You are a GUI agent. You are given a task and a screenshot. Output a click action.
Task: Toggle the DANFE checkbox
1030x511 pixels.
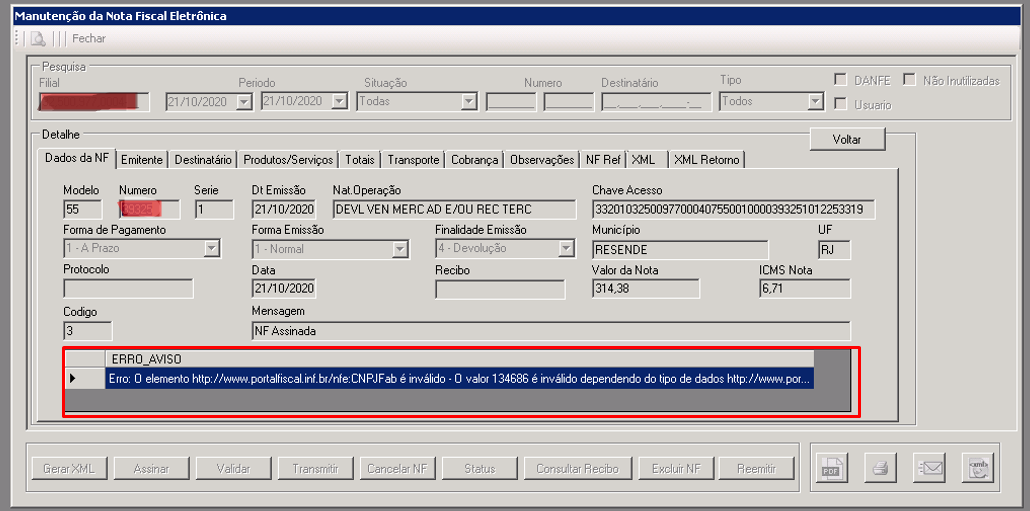tap(840, 80)
